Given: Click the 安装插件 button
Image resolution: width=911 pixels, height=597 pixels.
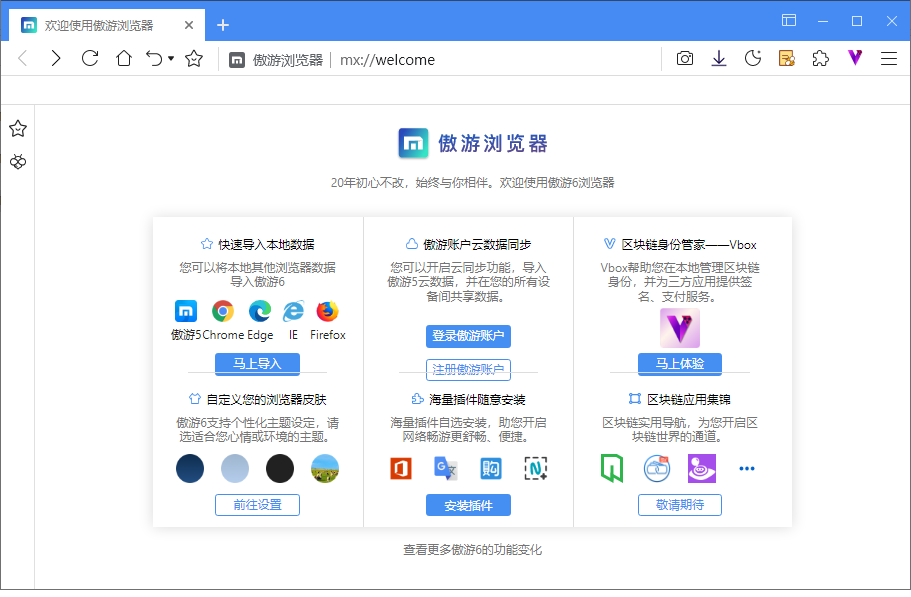Looking at the screenshot, I should point(468,505).
